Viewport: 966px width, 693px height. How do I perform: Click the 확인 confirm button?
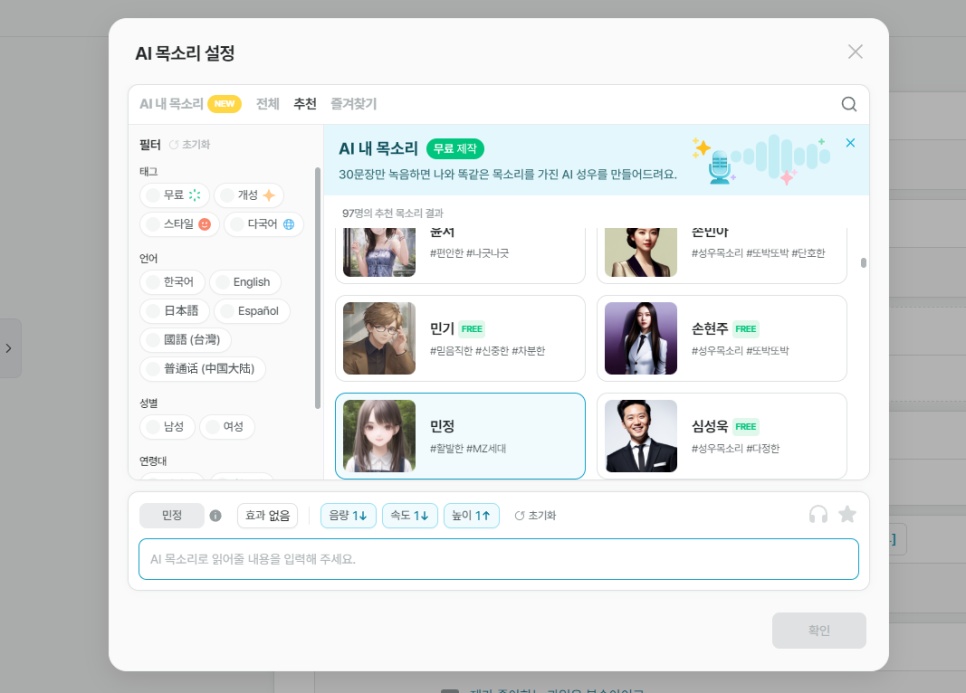819,630
